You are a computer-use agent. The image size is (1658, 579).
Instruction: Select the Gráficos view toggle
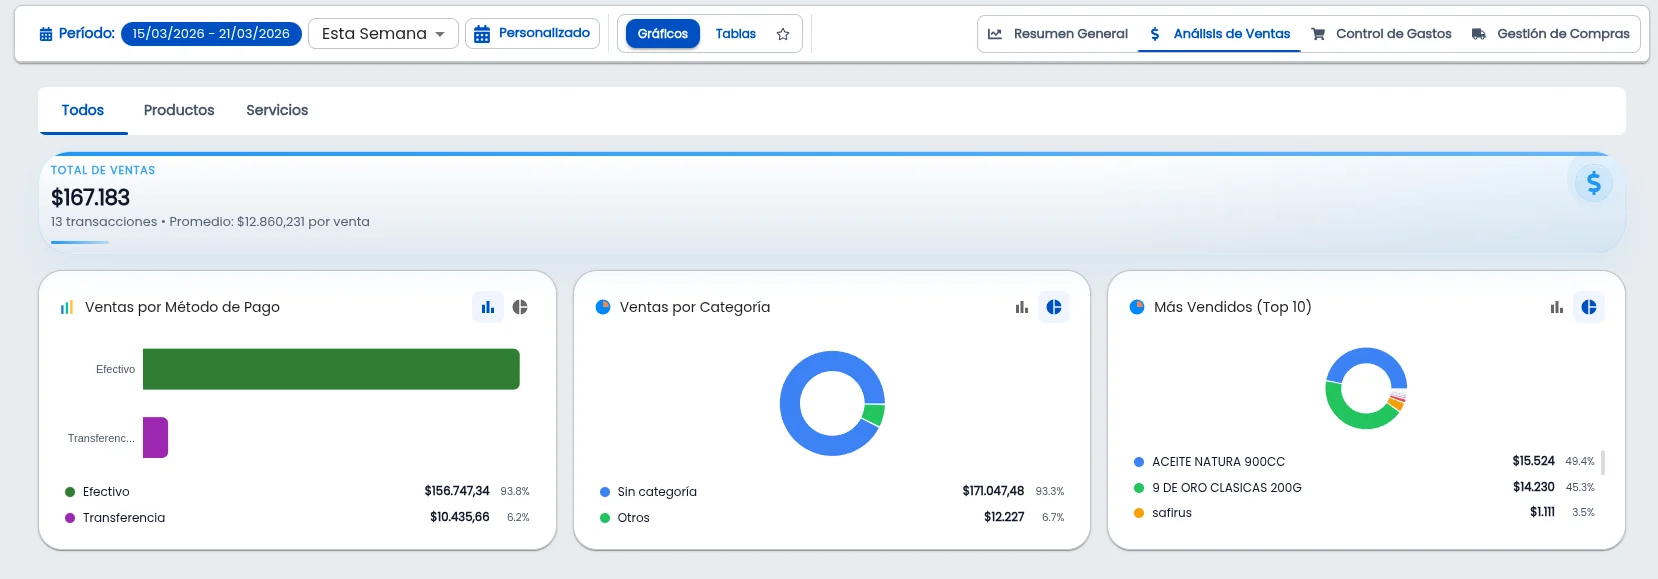[663, 34]
